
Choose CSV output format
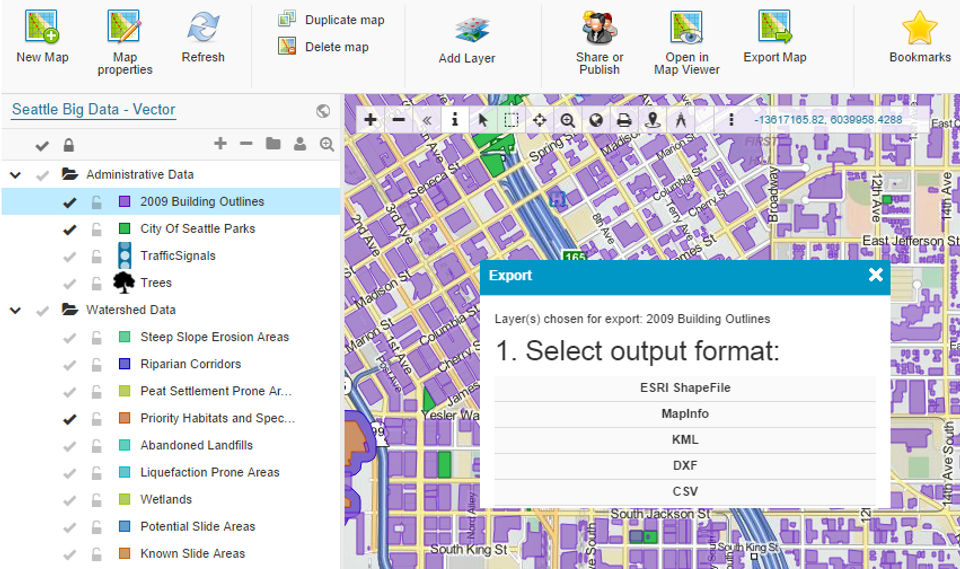point(684,492)
